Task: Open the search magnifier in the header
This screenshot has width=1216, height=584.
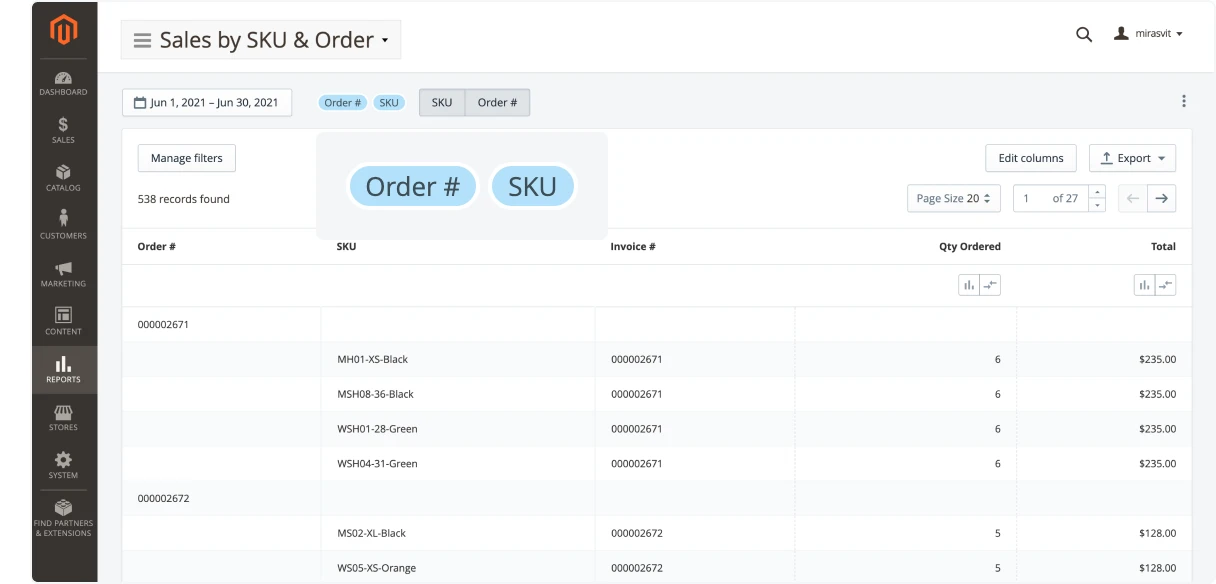Action: click(1084, 33)
